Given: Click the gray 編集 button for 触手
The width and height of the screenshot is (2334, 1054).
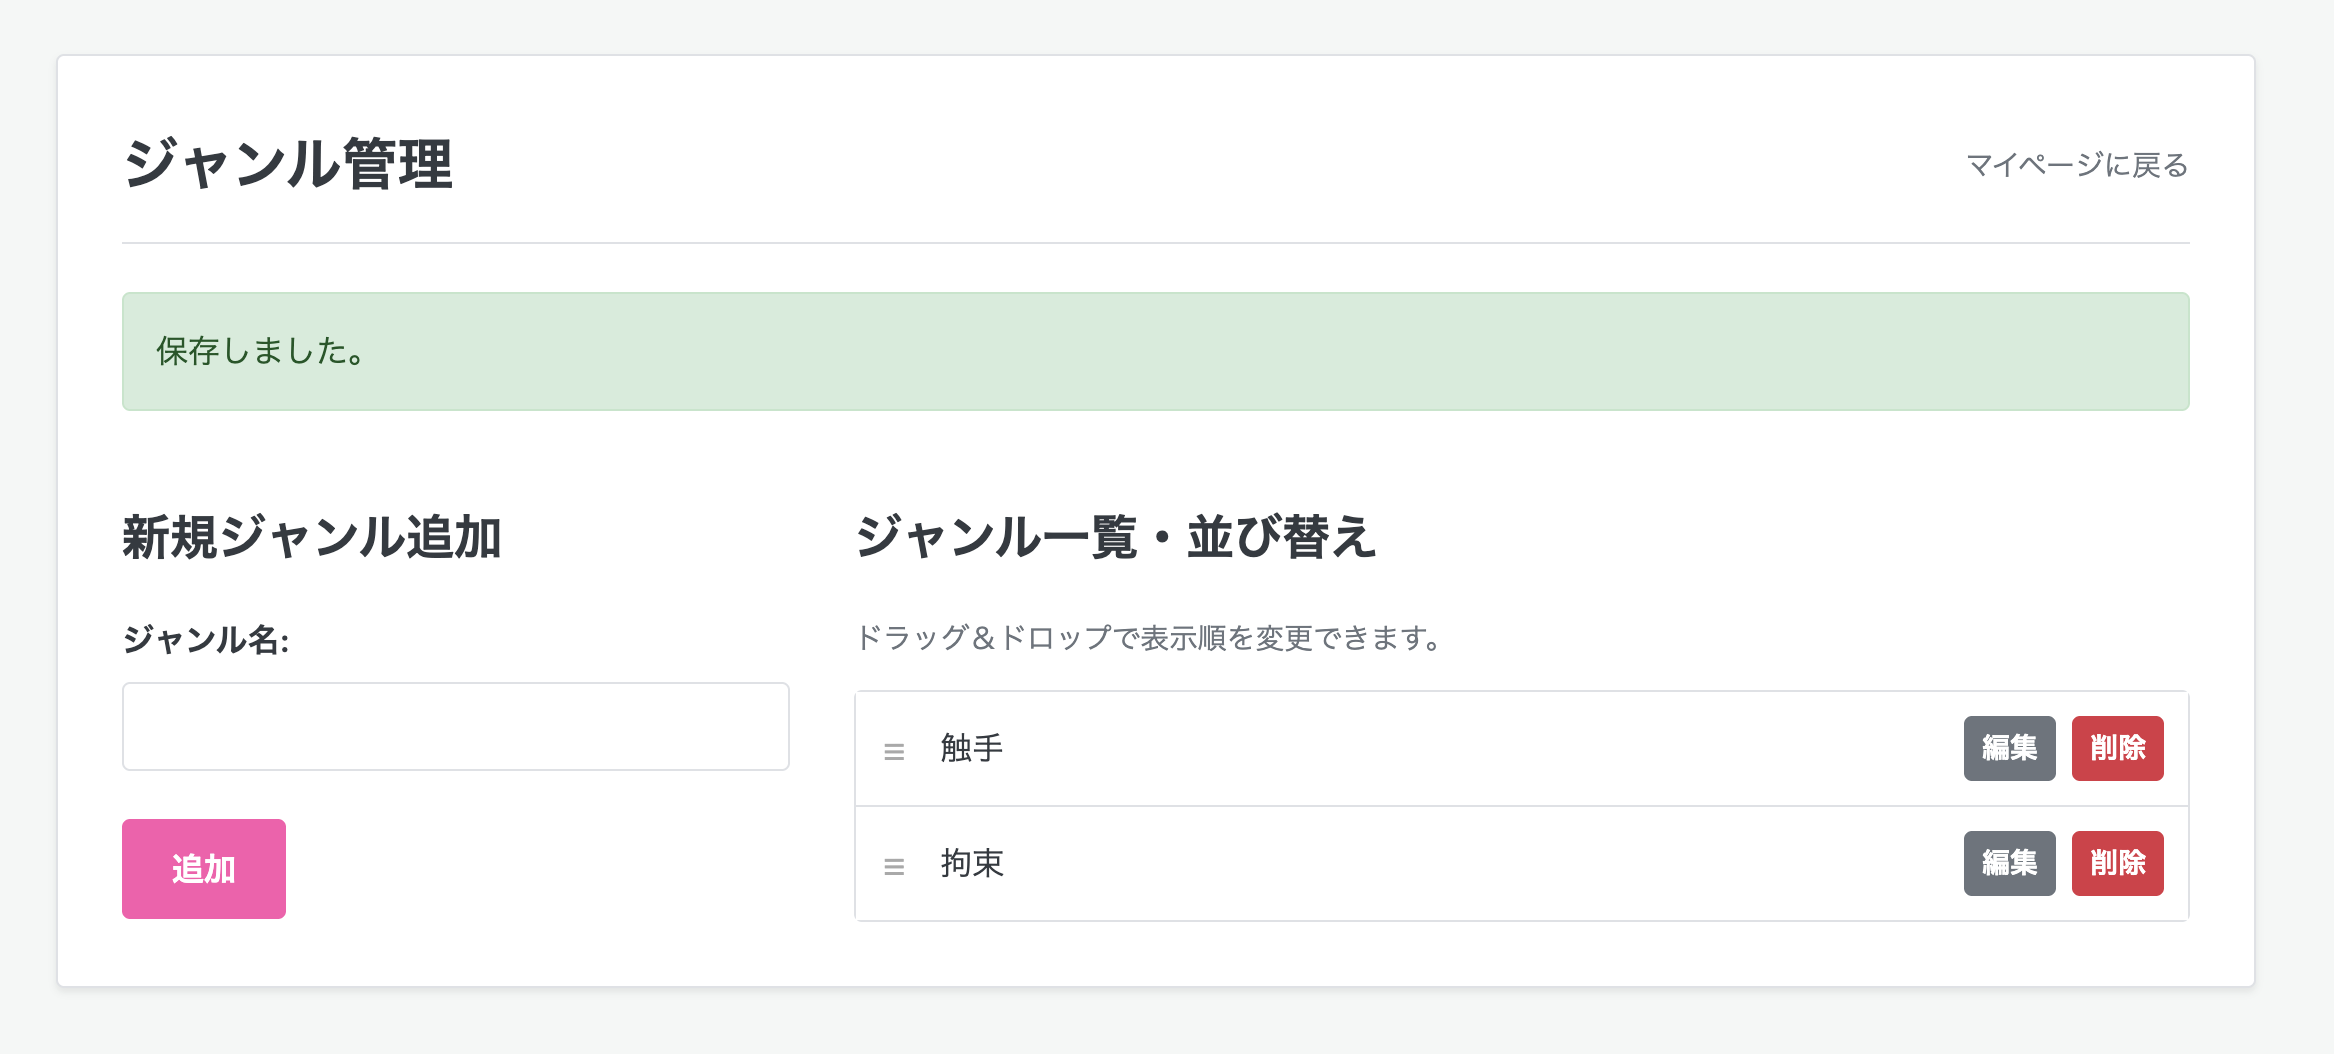Looking at the screenshot, I should (2009, 748).
